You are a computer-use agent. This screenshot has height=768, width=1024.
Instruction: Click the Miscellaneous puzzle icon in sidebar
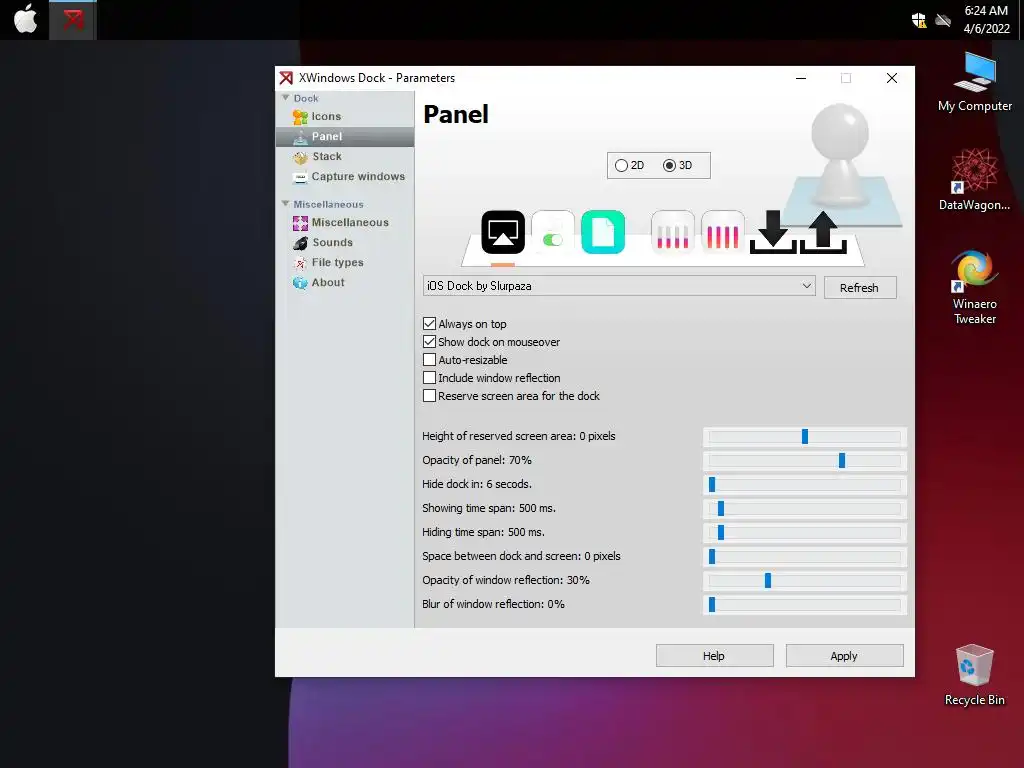click(300, 223)
